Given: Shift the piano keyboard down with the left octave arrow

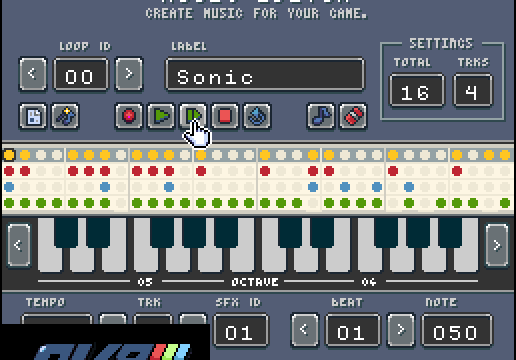Looking at the screenshot, I should pyautogui.click(x=19, y=246).
